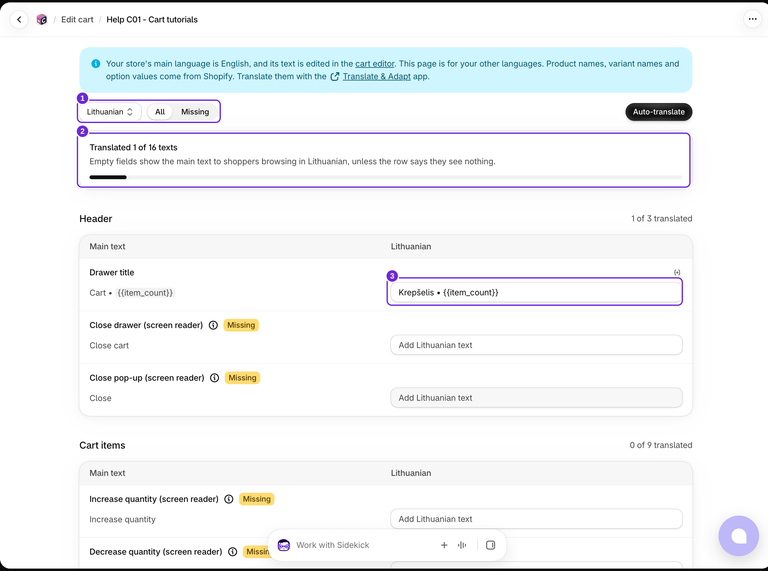
Task: Click the Missing badge on Close drawer row
Action: (x=241, y=325)
